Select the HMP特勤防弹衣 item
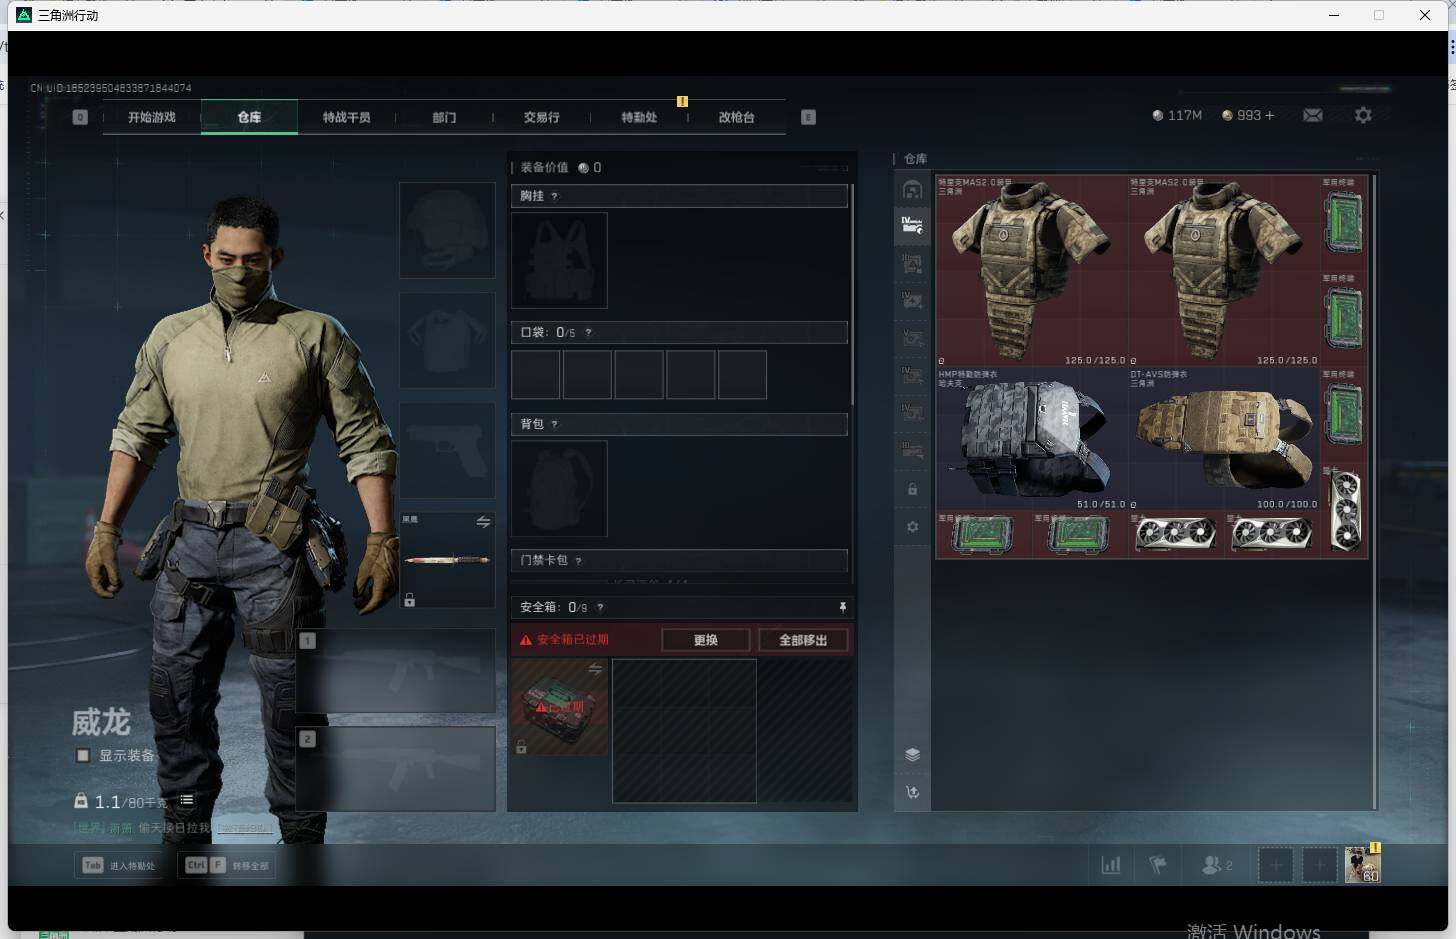The height and width of the screenshot is (939, 1456). point(1032,439)
